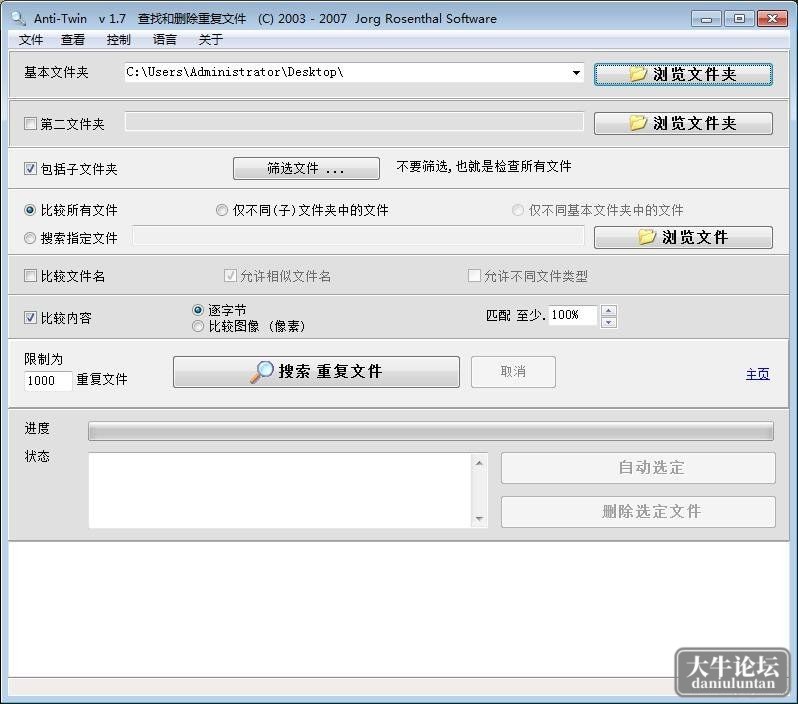Select 仅不同(子)文件夹中的文件 radio option

[222, 210]
